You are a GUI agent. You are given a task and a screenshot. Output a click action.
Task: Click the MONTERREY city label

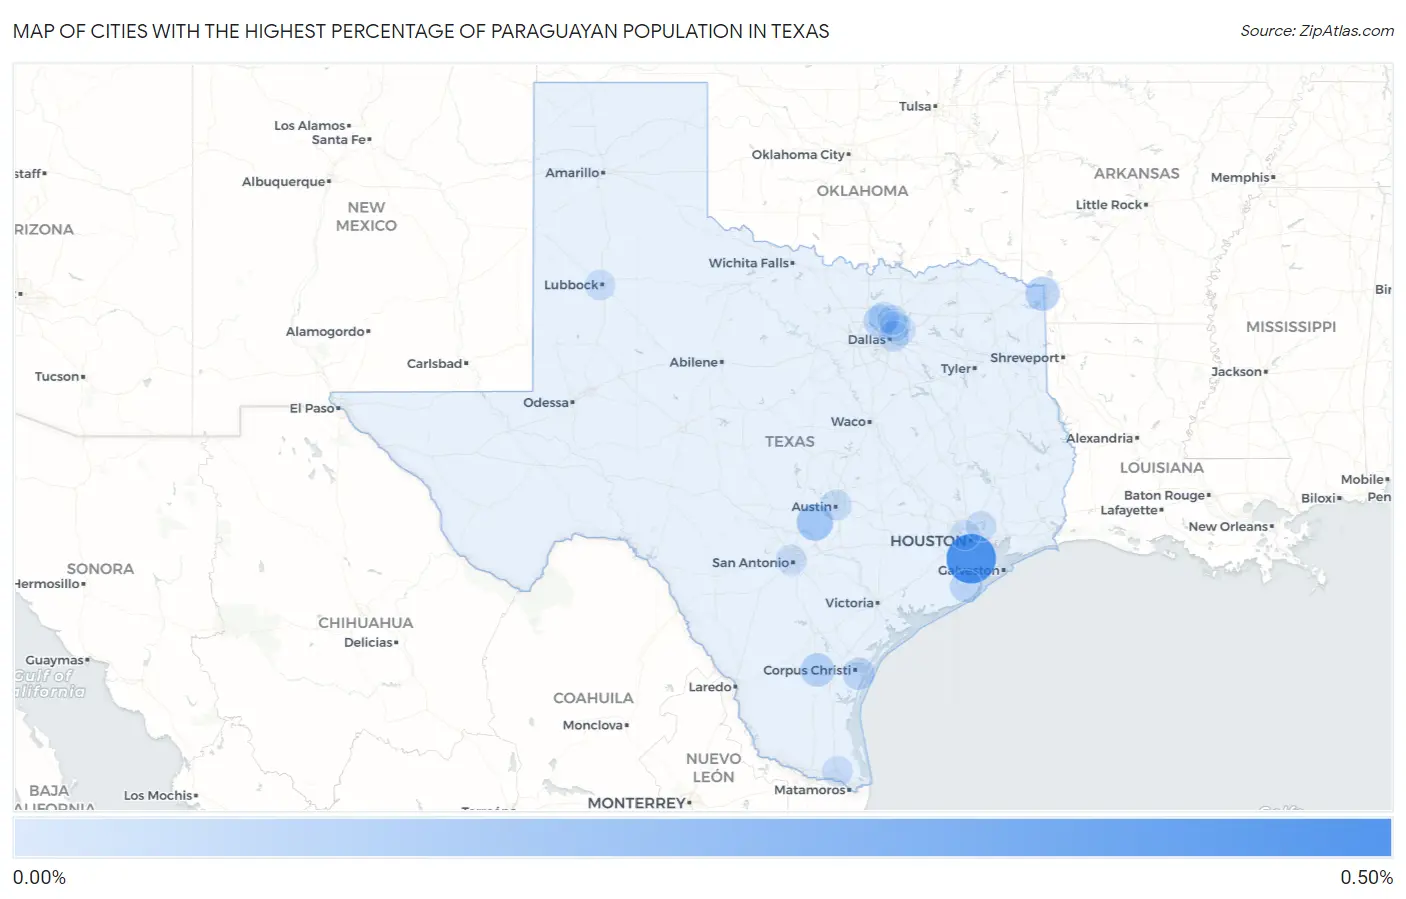click(637, 803)
